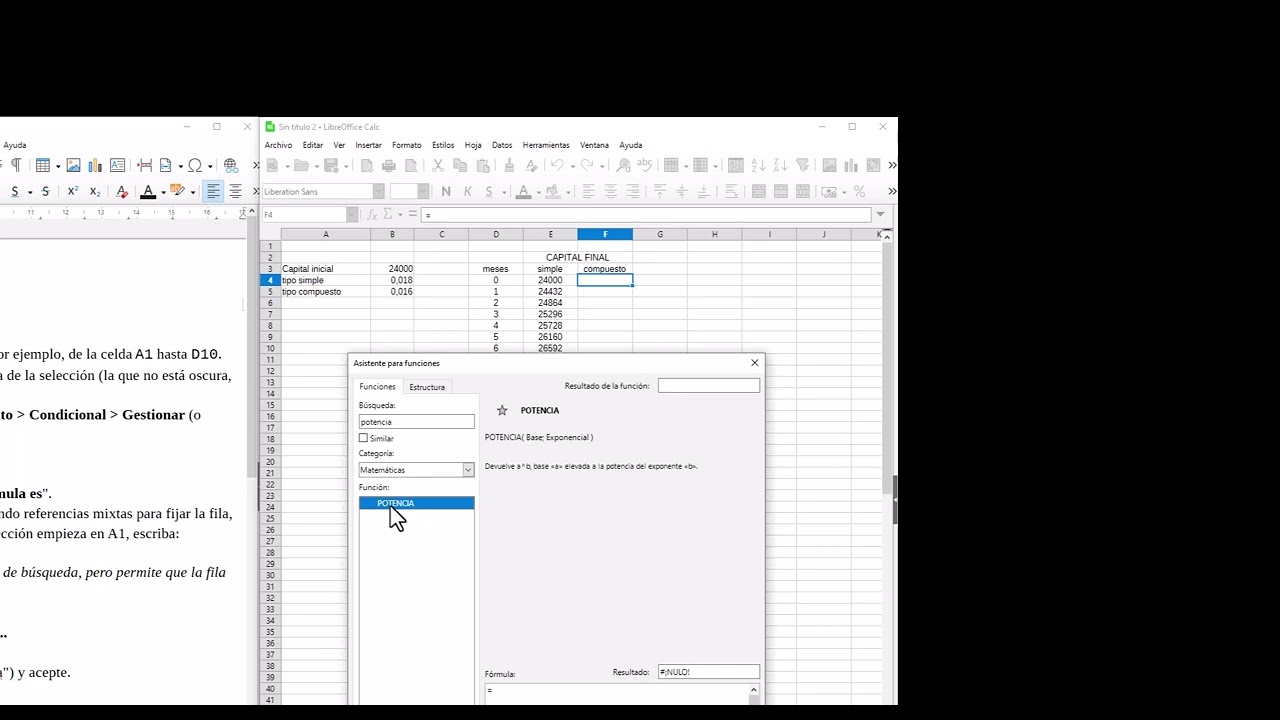Open the Insertar menu in Calc
Image resolution: width=1280 pixels, height=720 pixels.
[x=368, y=145]
